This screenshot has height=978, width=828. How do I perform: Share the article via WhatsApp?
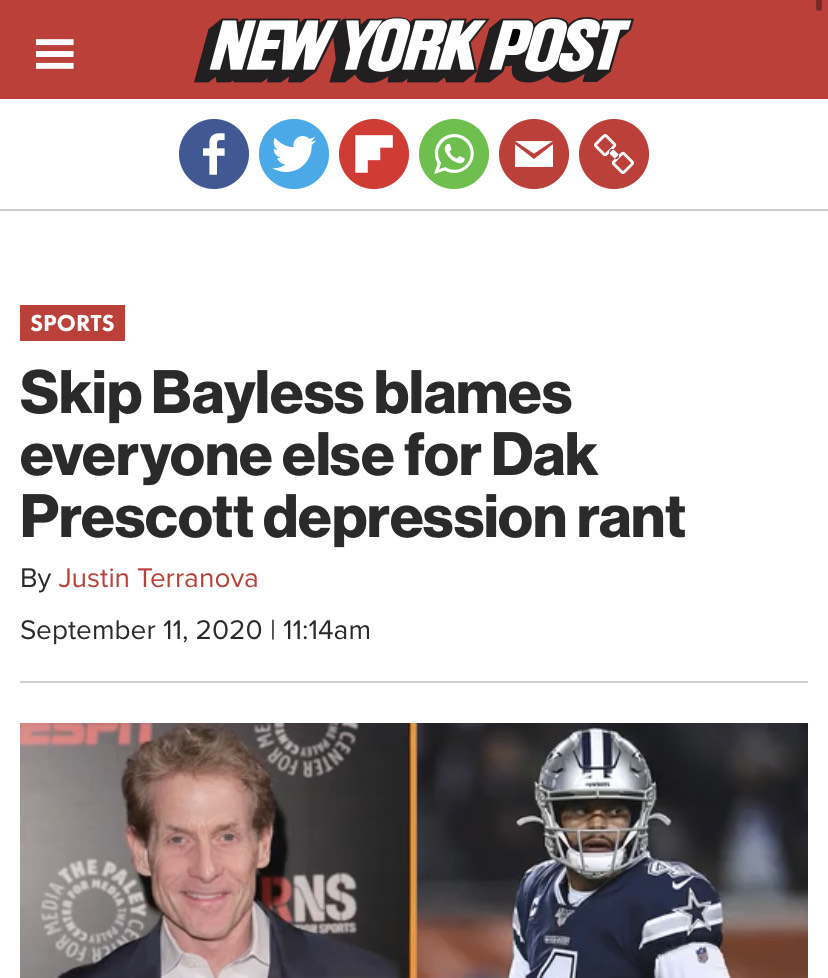tap(454, 154)
